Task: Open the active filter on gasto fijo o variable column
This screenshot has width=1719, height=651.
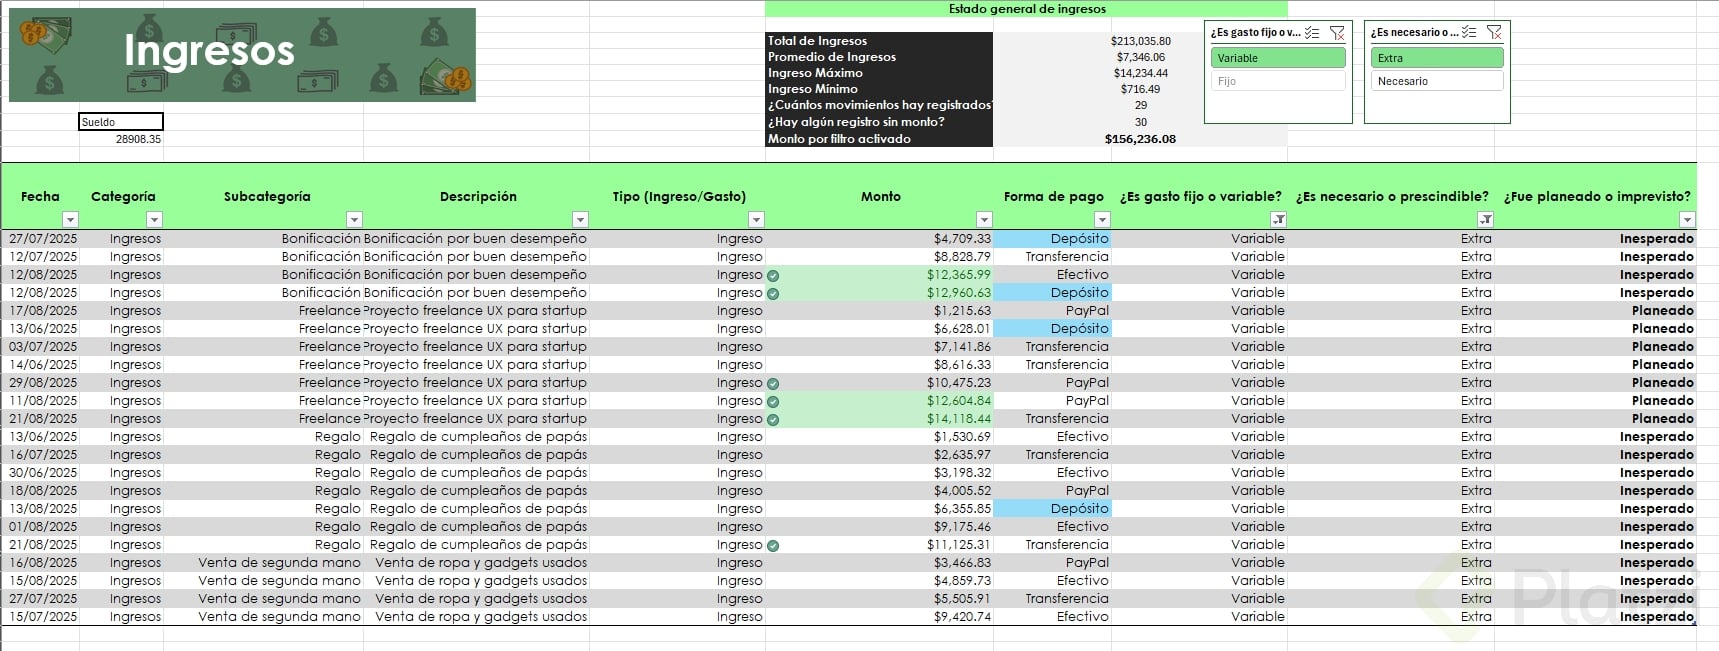Action: tap(1278, 219)
